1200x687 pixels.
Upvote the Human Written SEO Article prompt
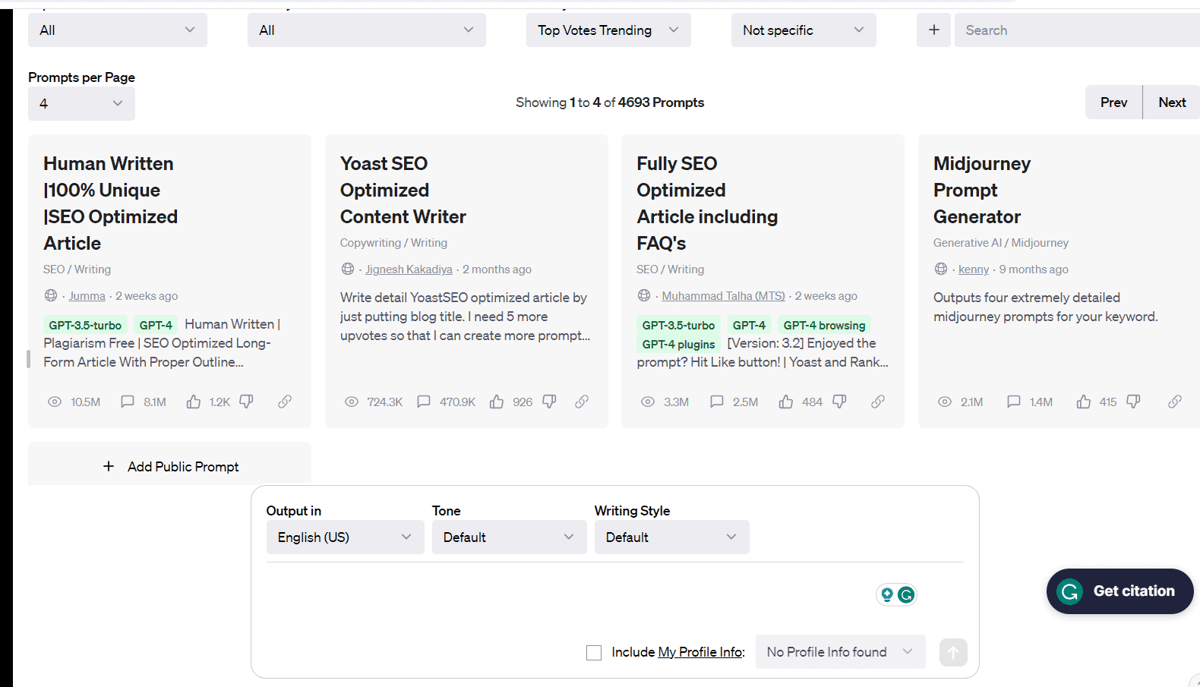(194, 402)
